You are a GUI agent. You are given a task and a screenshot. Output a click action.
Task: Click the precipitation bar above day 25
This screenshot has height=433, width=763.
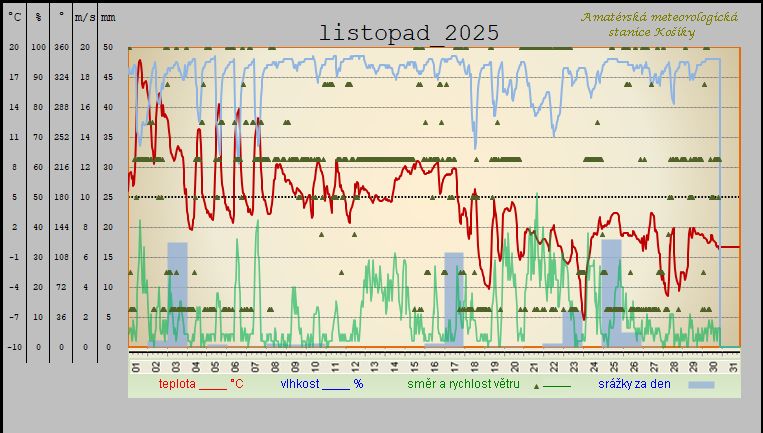click(x=611, y=293)
